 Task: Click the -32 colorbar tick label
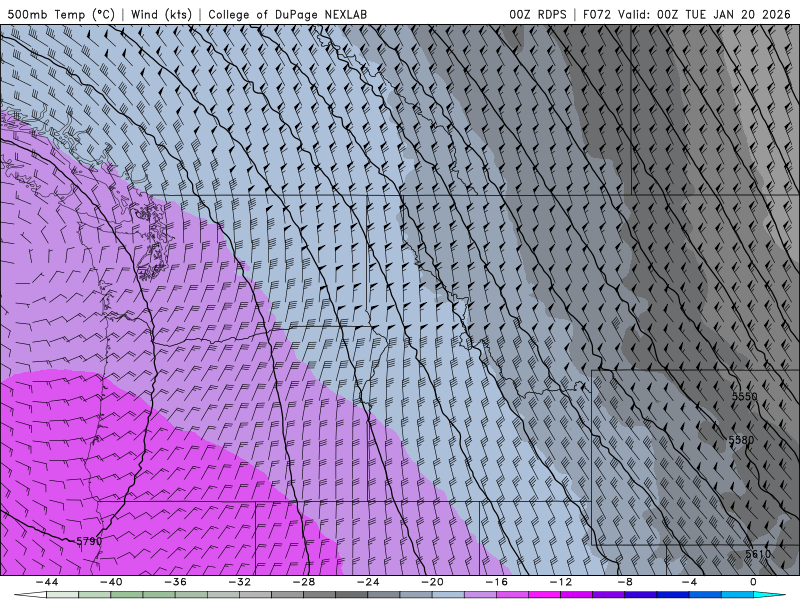point(240,582)
